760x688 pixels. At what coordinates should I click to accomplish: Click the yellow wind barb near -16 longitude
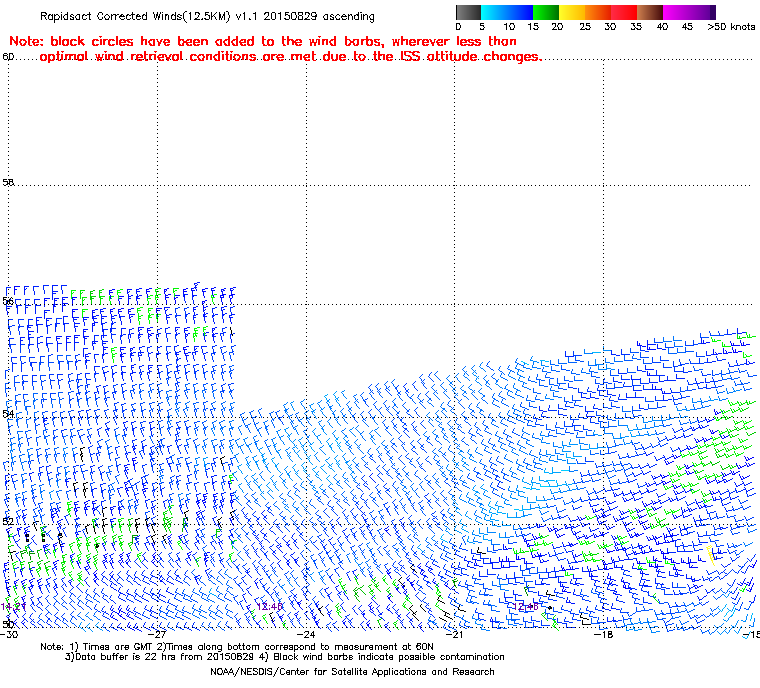click(710, 555)
